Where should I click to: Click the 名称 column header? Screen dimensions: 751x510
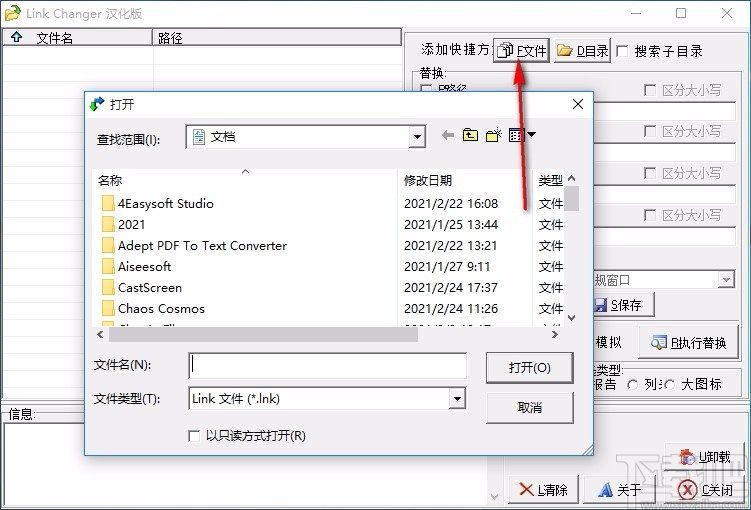(x=244, y=181)
